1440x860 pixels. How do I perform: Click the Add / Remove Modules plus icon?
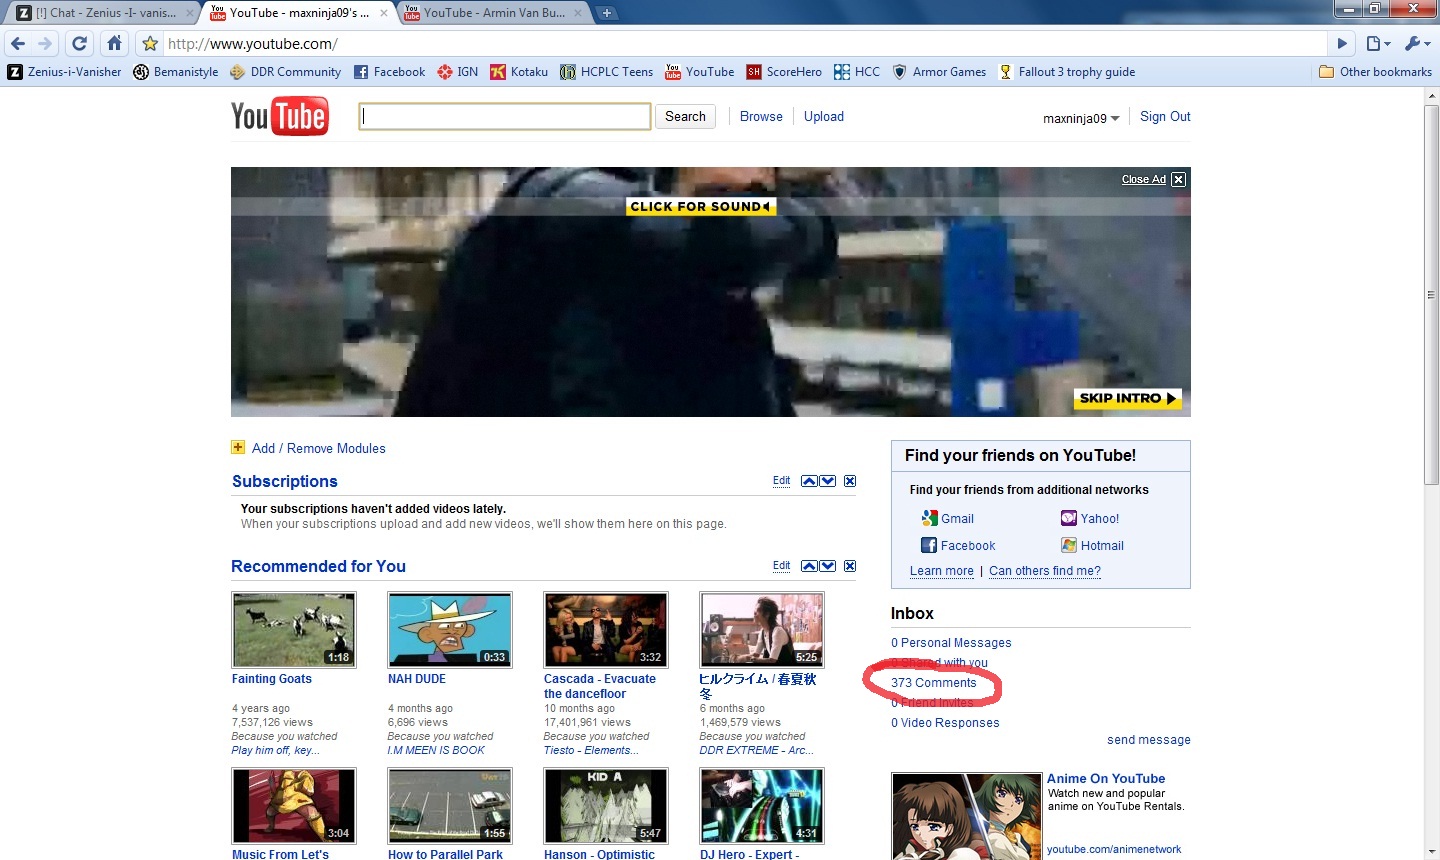pos(238,447)
